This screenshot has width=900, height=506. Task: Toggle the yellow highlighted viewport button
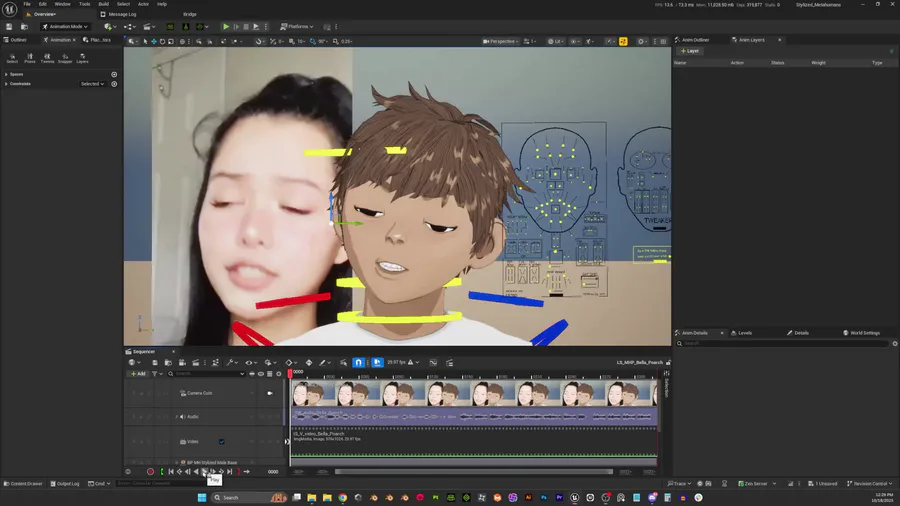(623, 41)
